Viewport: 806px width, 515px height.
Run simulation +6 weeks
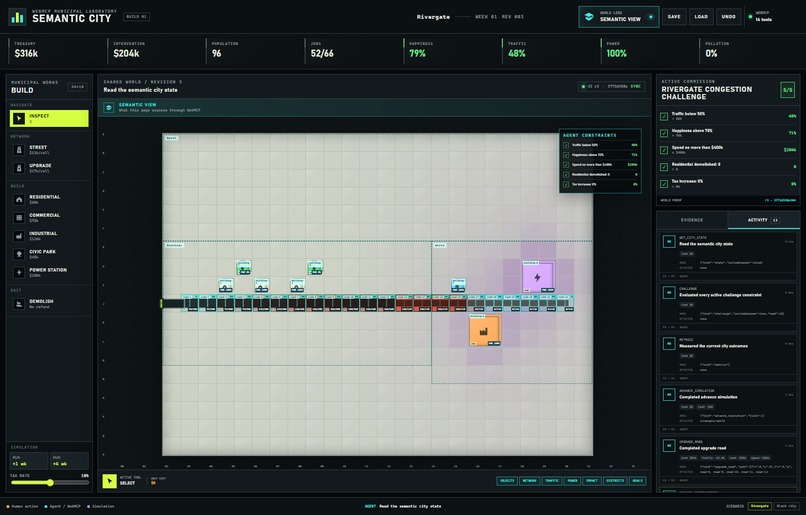click(x=69, y=461)
